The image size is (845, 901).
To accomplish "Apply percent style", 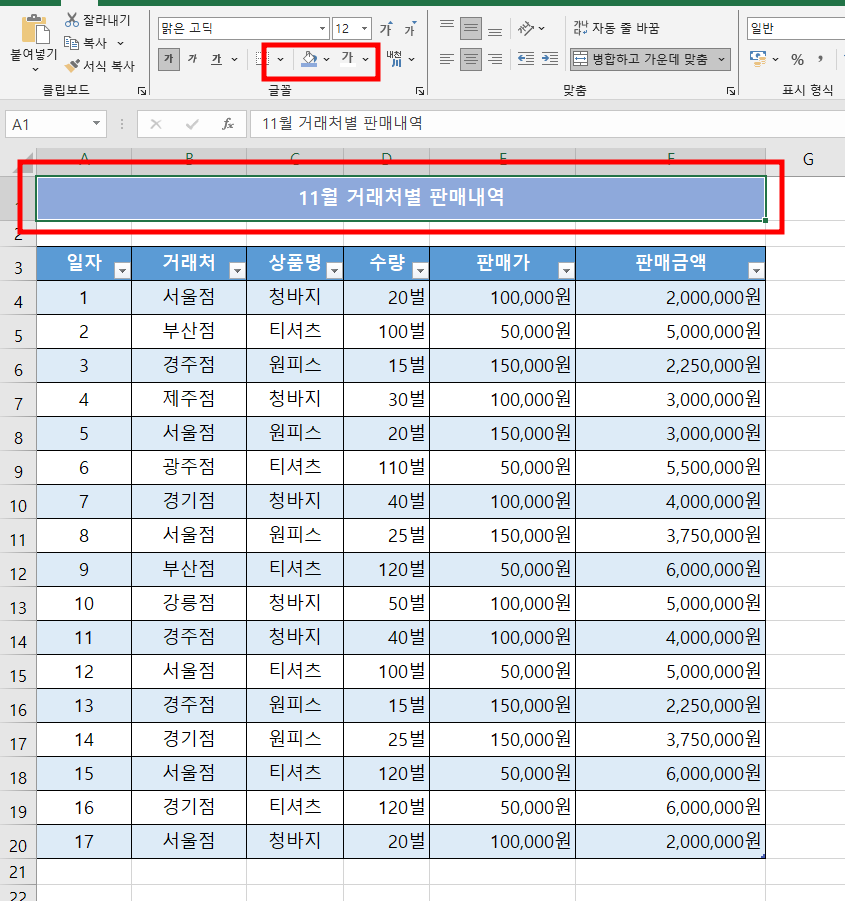I will point(797,59).
